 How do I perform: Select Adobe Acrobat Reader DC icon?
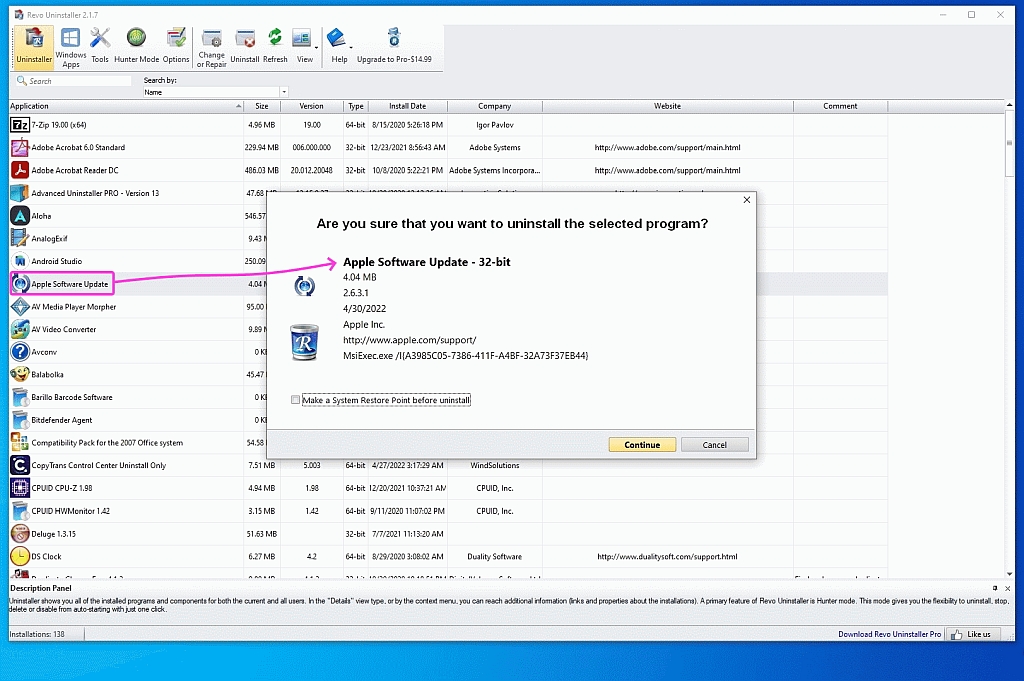click(20, 170)
